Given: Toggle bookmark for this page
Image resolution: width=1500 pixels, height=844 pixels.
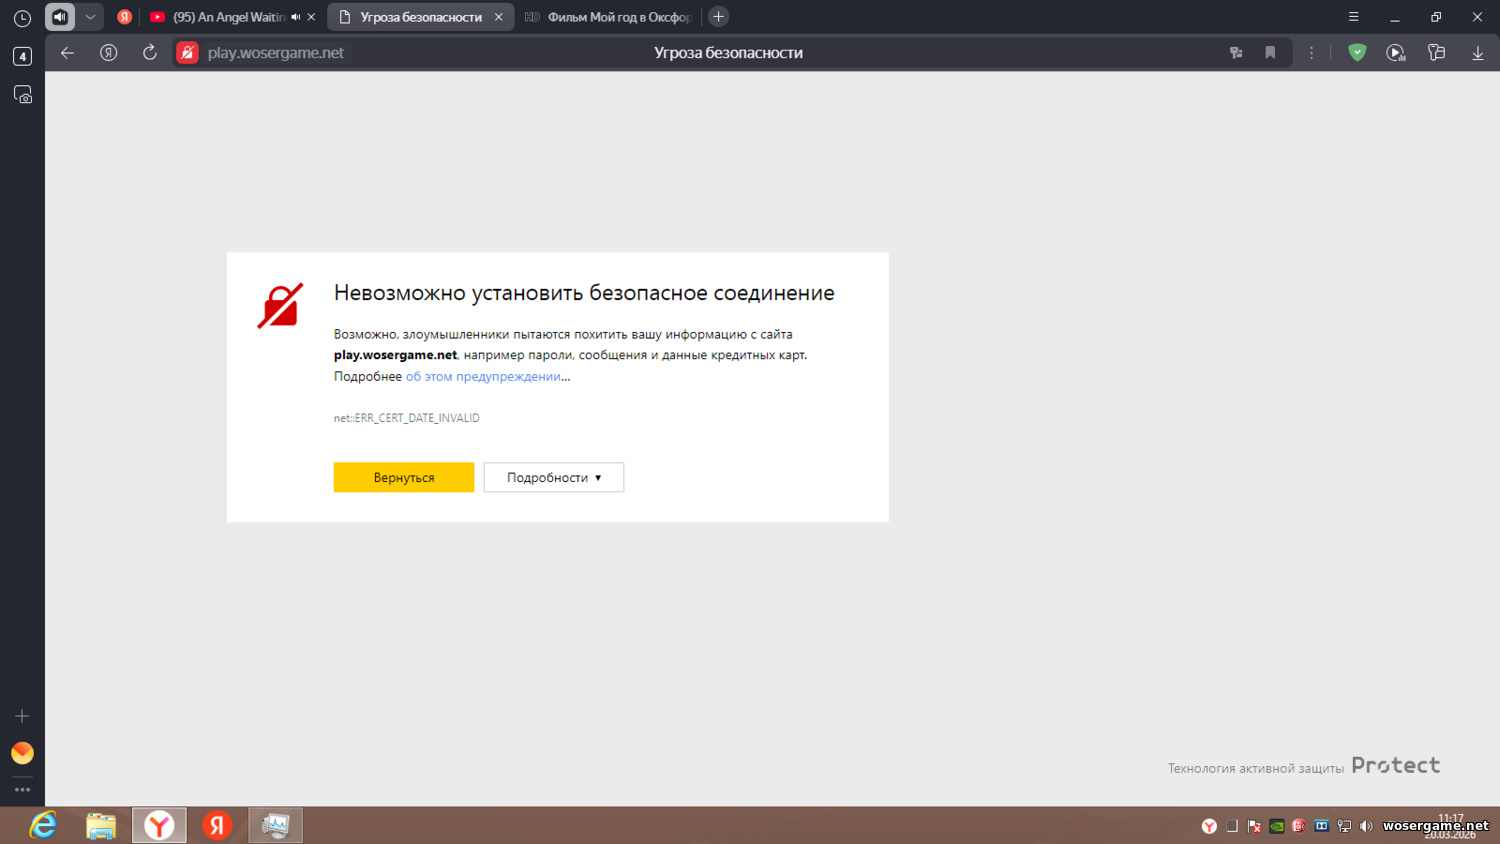Looking at the screenshot, I should pyautogui.click(x=1270, y=53).
